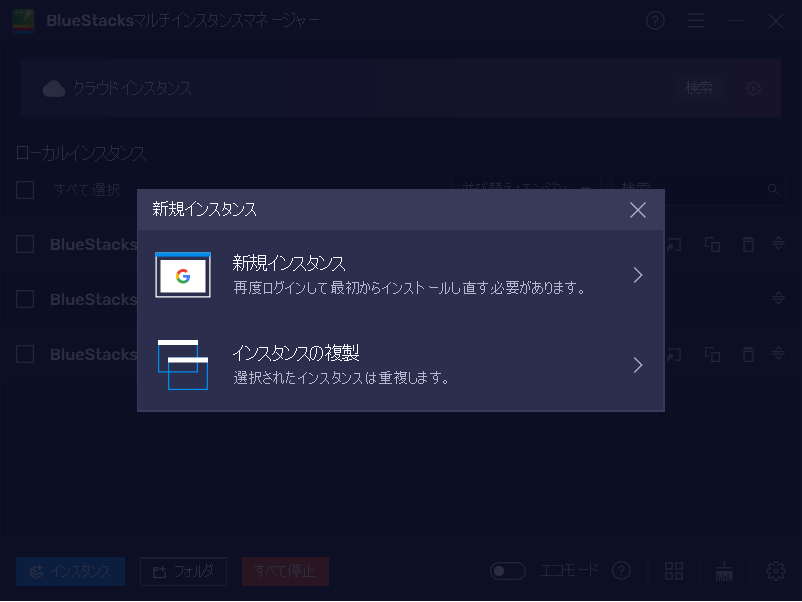802x602 pixels.
Task: Open the sort order dropdown
Action: 525,188
